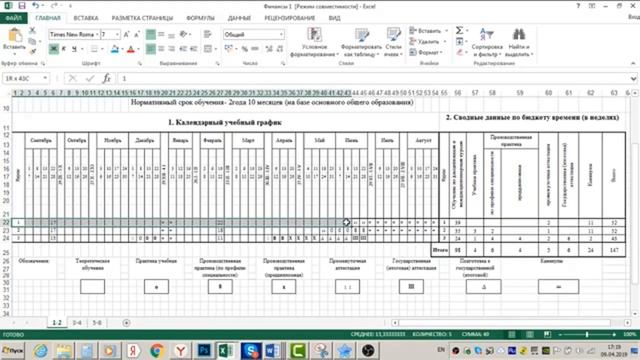Increase decimal places

269,49
